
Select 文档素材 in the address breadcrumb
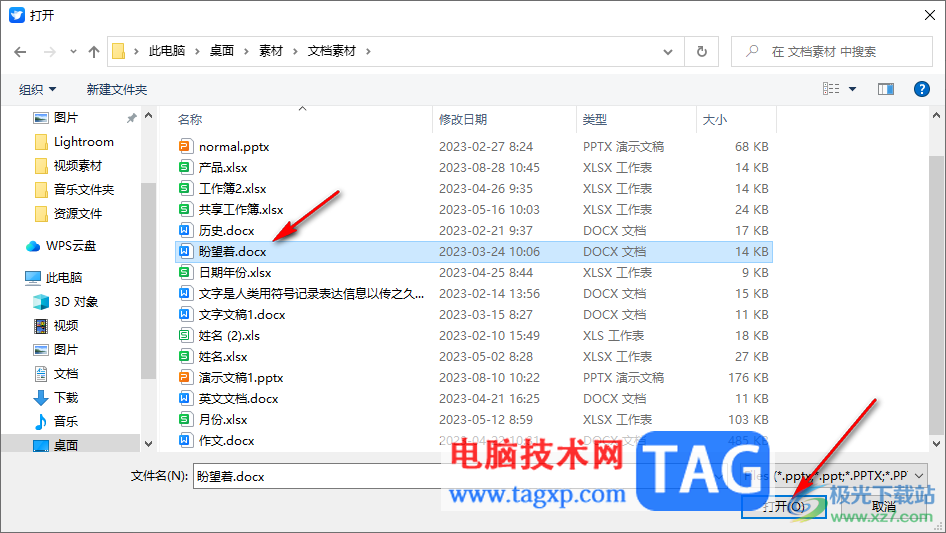click(331, 51)
